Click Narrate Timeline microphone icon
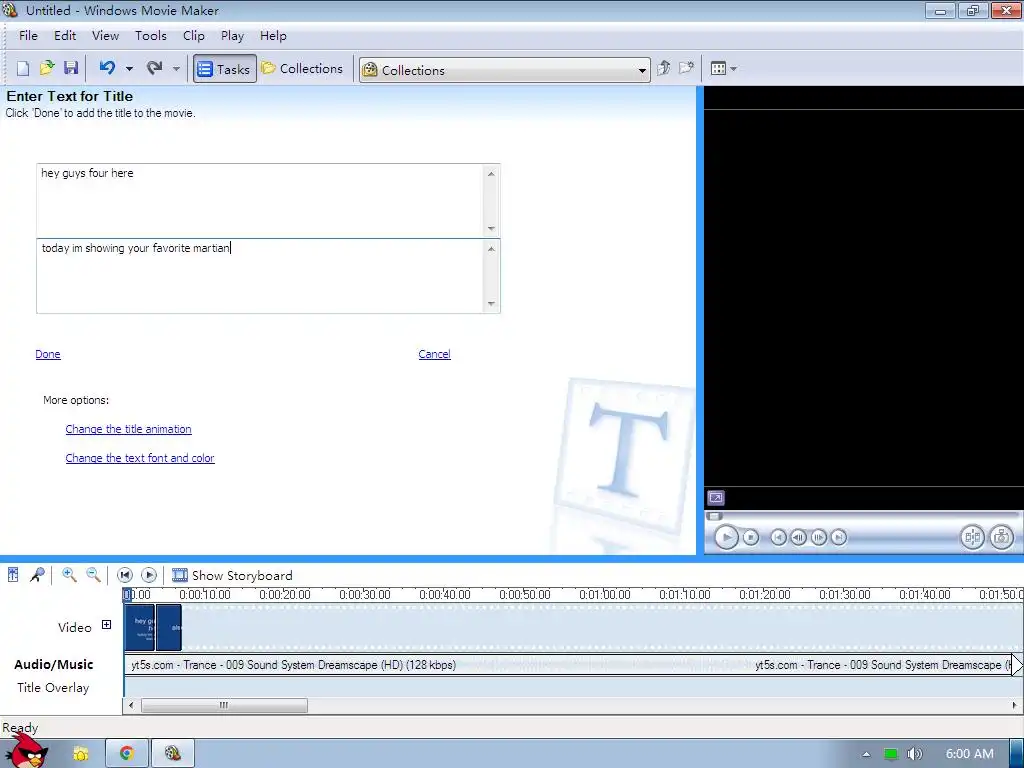Screen dimensions: 1024x768 coord(37,575)
